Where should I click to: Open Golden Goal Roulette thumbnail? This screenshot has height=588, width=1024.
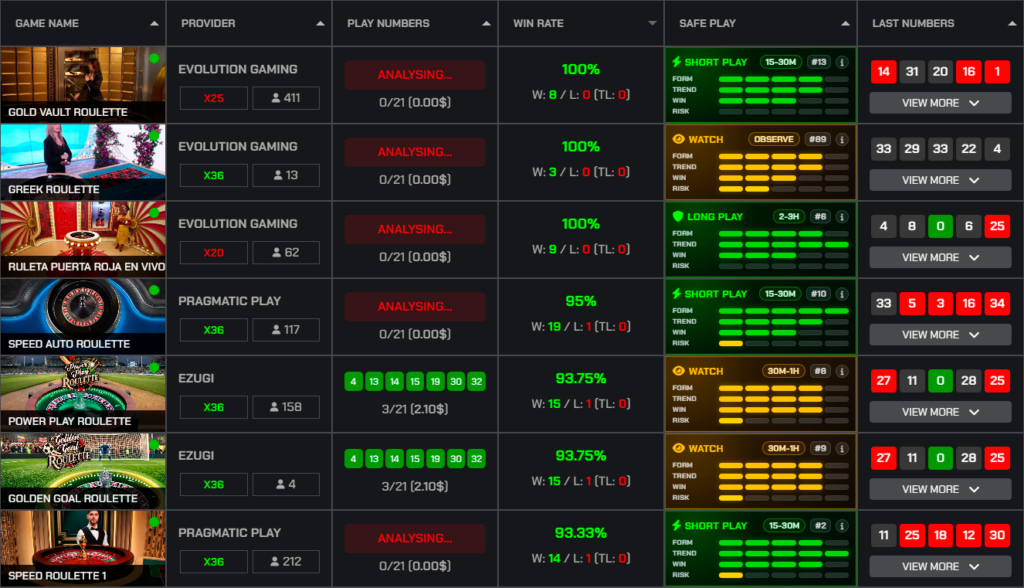pyautogui.click(x=83, y=471)
